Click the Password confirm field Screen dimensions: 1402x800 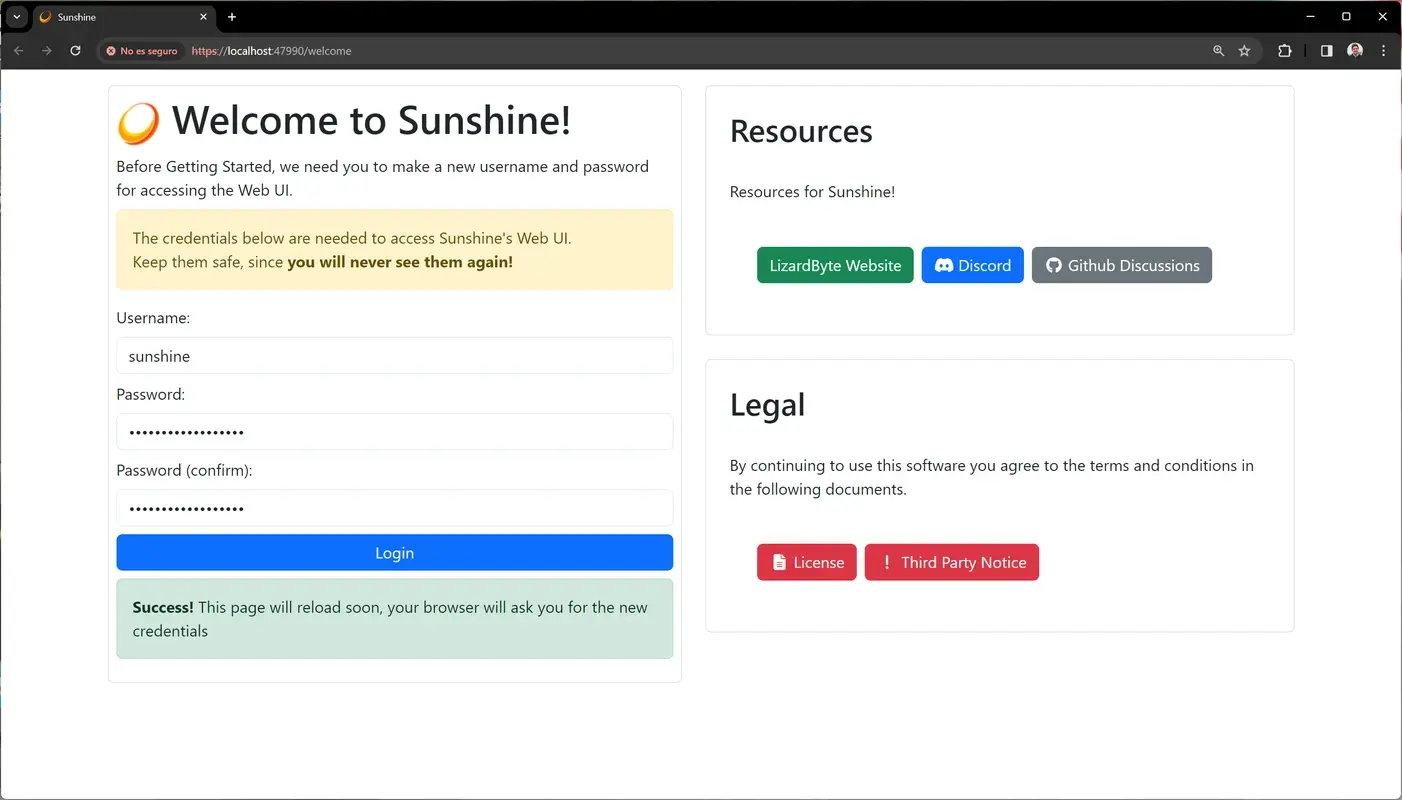coord(394,508)
